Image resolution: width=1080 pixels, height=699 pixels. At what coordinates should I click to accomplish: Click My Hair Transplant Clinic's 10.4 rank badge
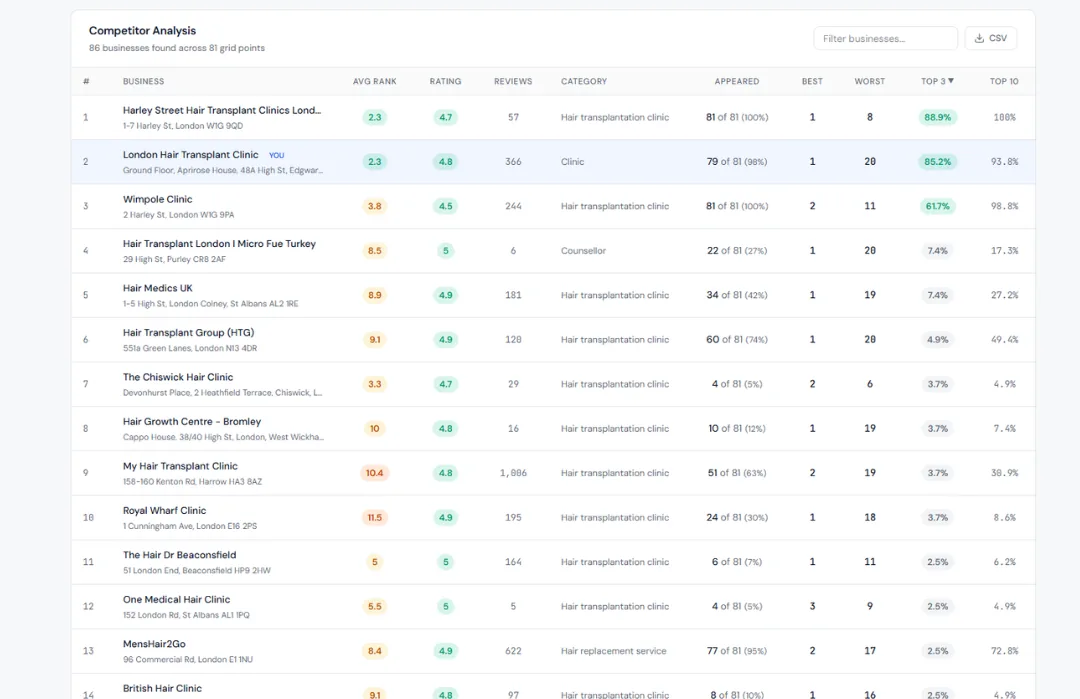[x=374, y=473]
